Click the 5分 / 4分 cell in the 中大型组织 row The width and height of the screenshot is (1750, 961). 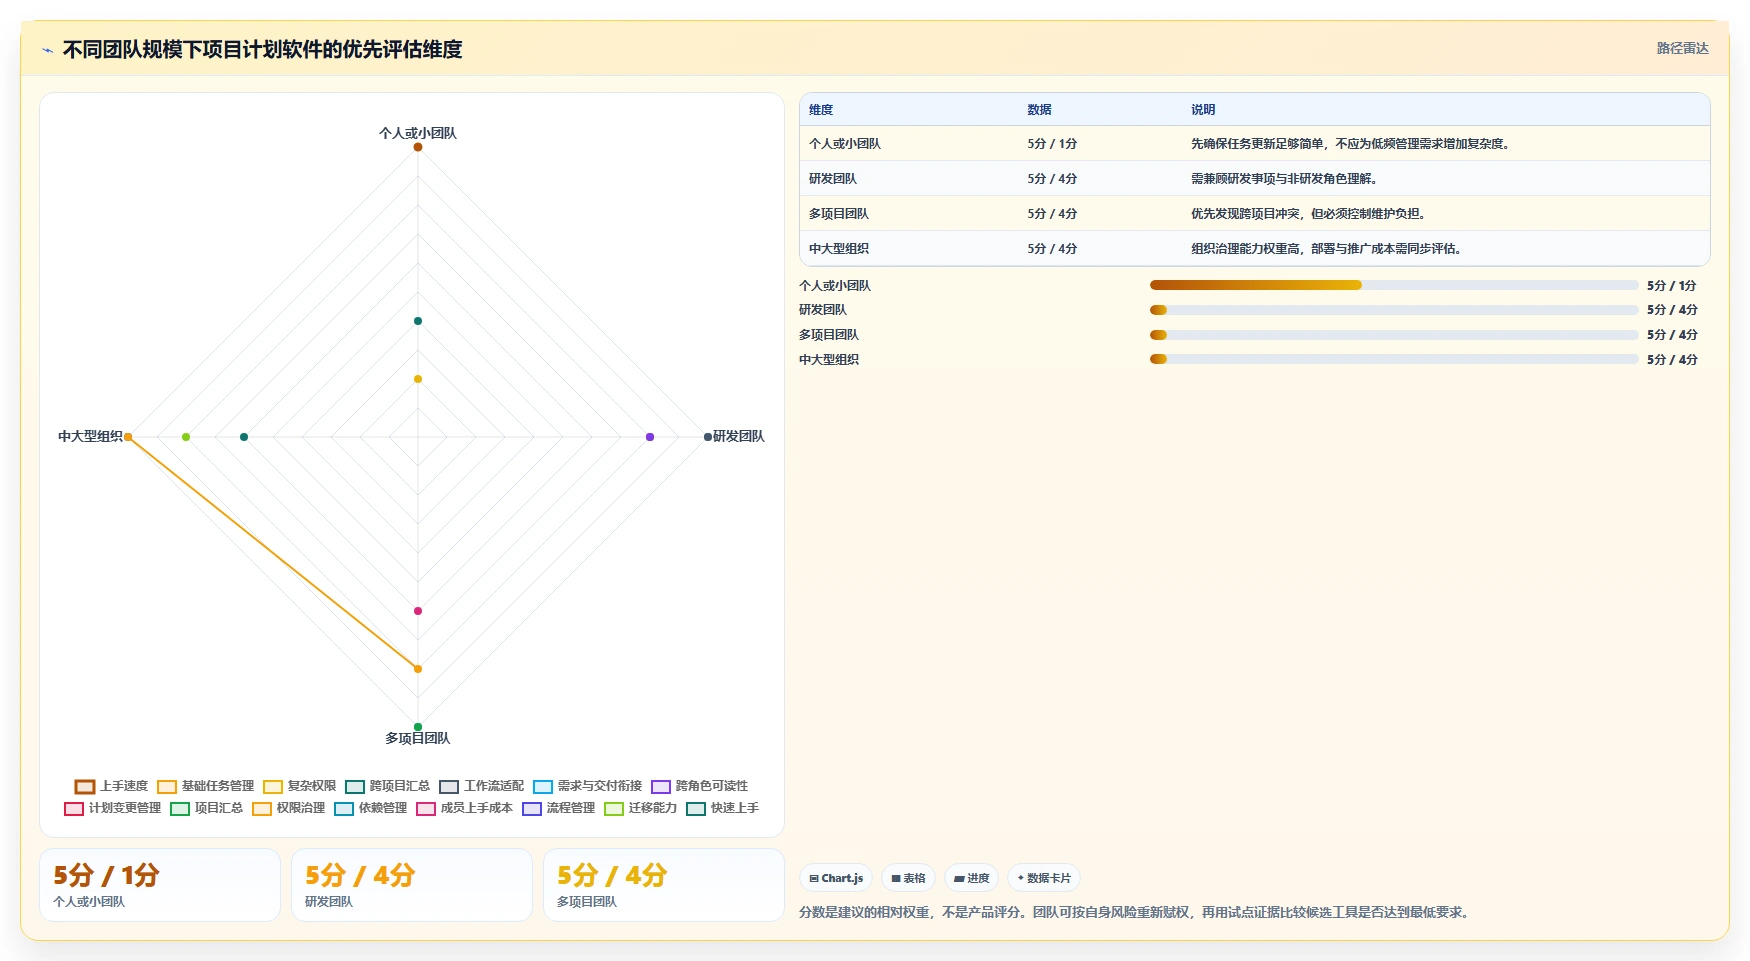click(x=1052, y=249)
